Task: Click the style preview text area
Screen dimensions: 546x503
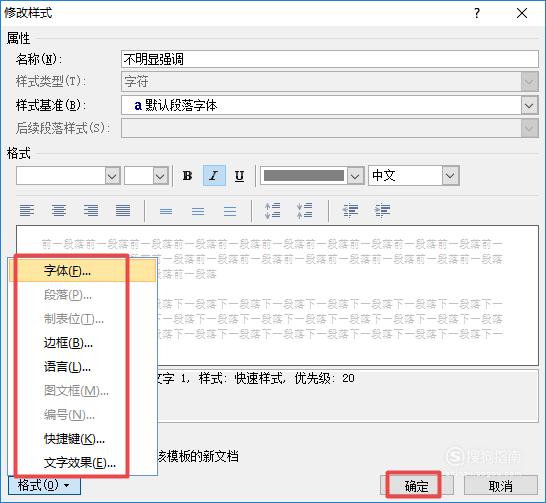Action: pyautogui.click(x=277, y=296)
